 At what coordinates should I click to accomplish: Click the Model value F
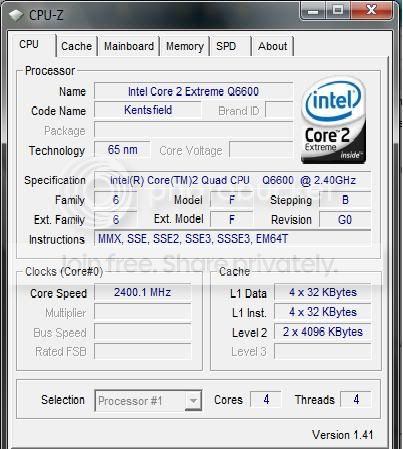tap(232, 200)
